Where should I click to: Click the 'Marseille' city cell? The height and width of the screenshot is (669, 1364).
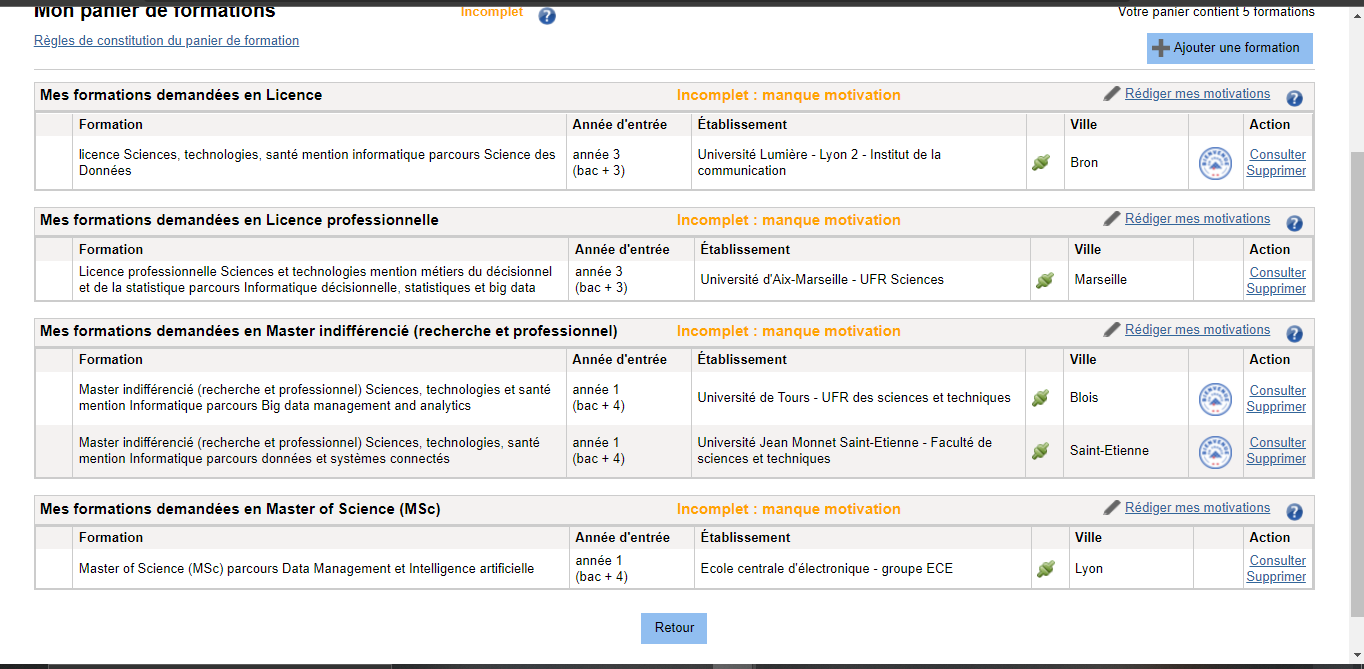pos(1130,280)
